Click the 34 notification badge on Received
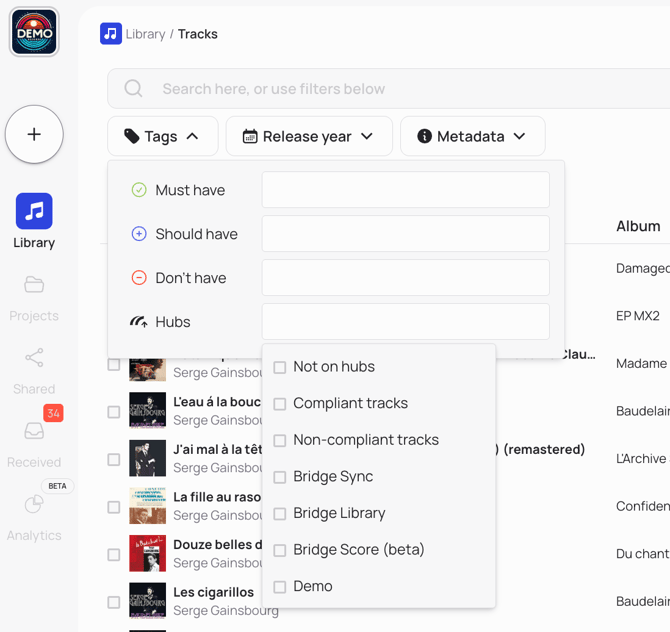This screenshot has width=670, height=632. point(53,413)
